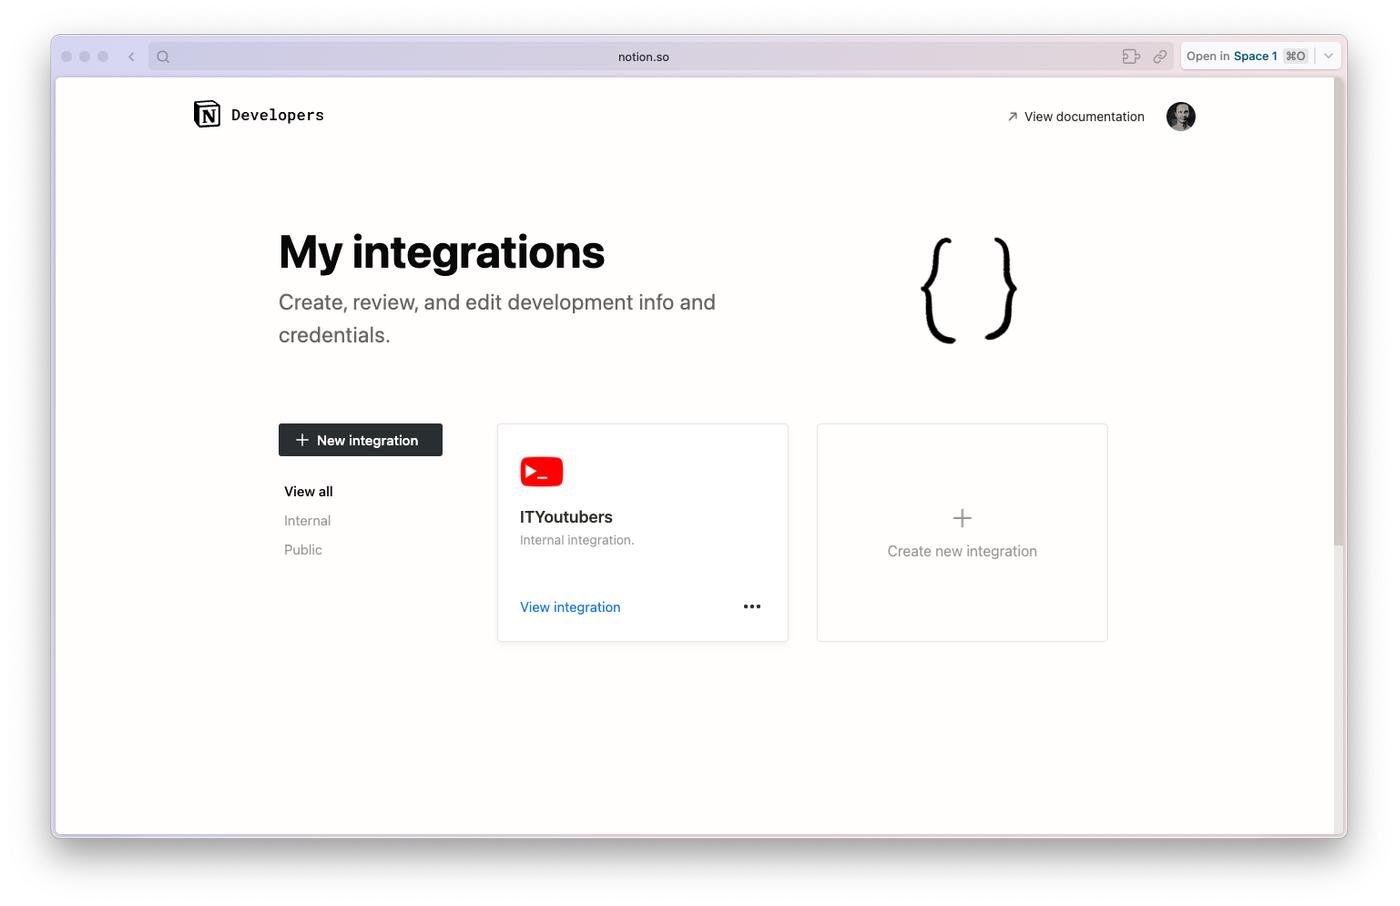Click the search magnifier in address bar
Image resolution: width=1400 pixels, height=906 pixels.
click(163, 57)
